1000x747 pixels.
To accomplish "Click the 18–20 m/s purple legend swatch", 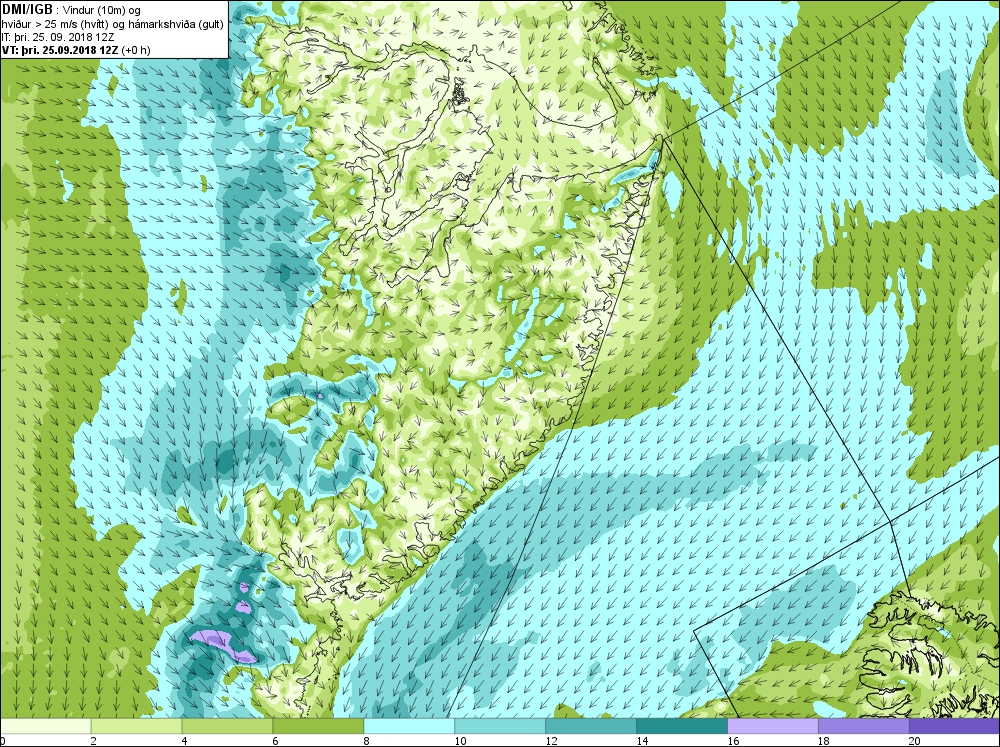I will (864, 726).
